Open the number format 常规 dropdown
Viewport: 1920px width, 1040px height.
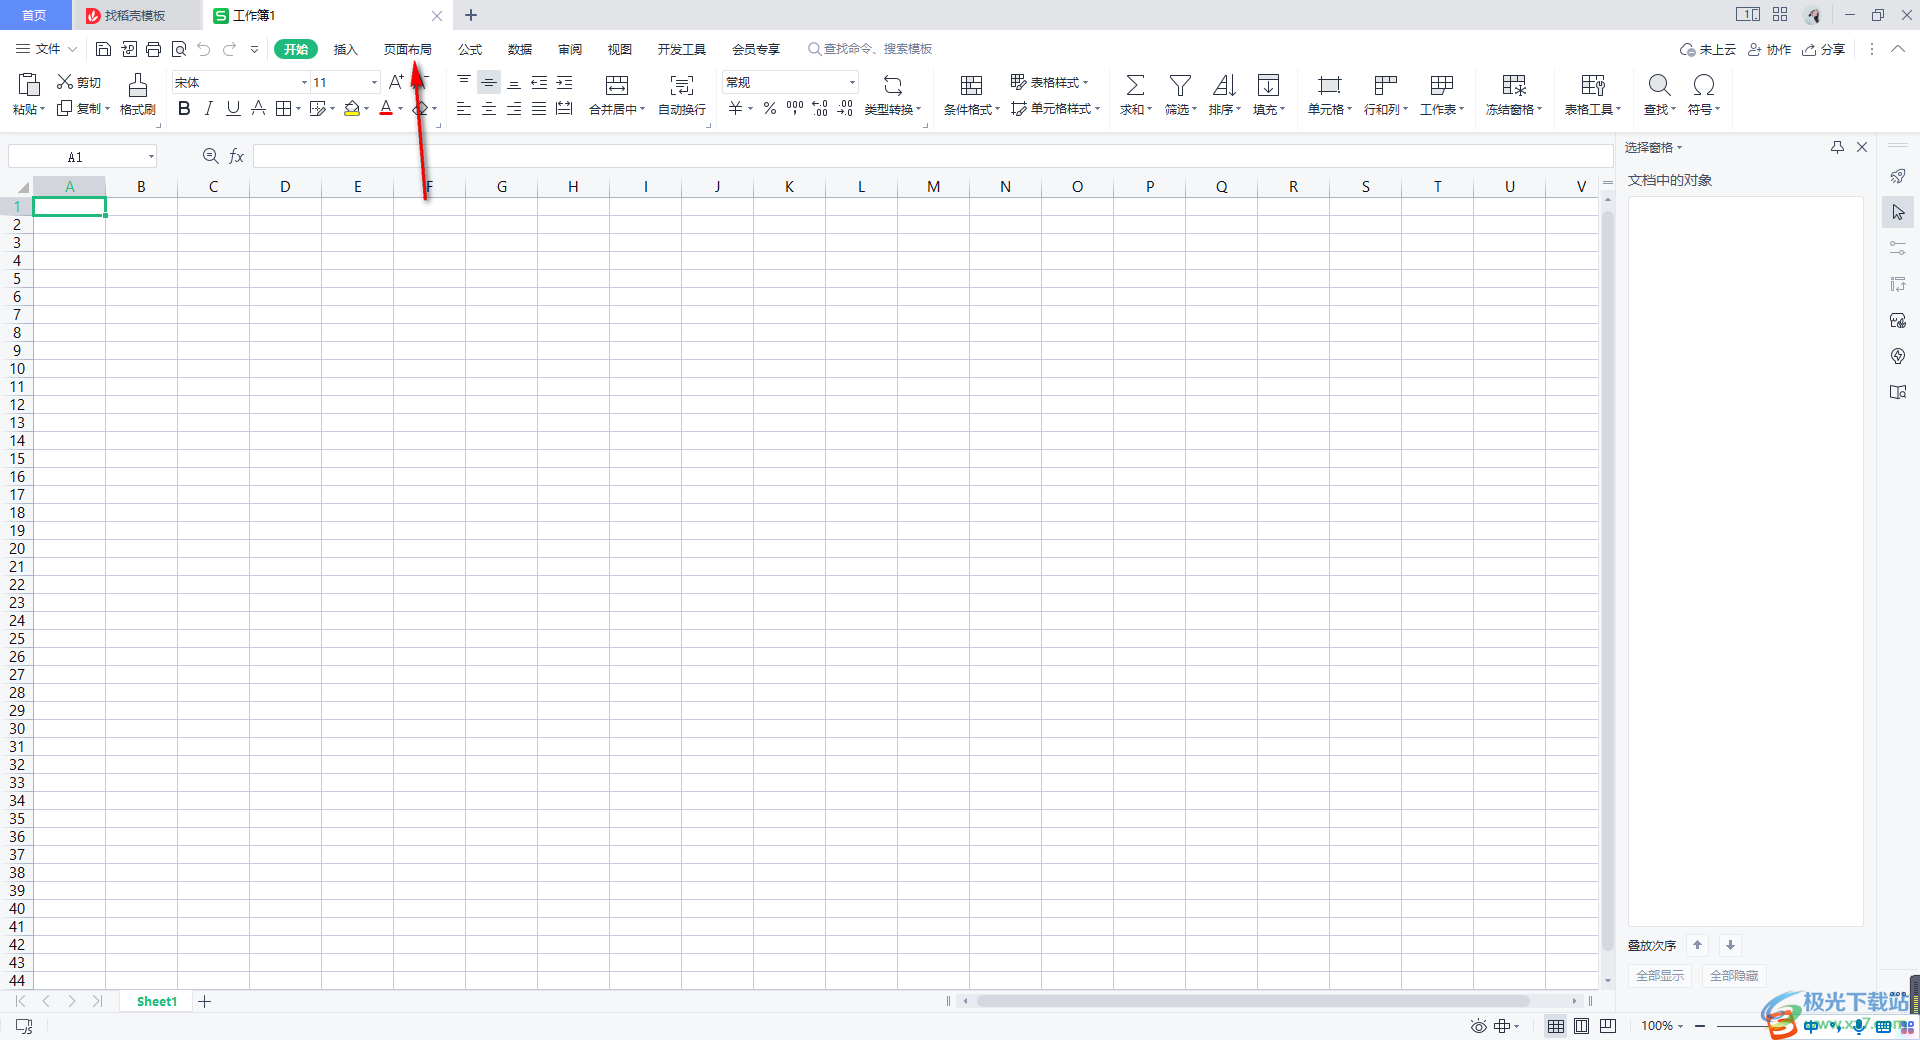pyautogui.click(x=852, y=82)
